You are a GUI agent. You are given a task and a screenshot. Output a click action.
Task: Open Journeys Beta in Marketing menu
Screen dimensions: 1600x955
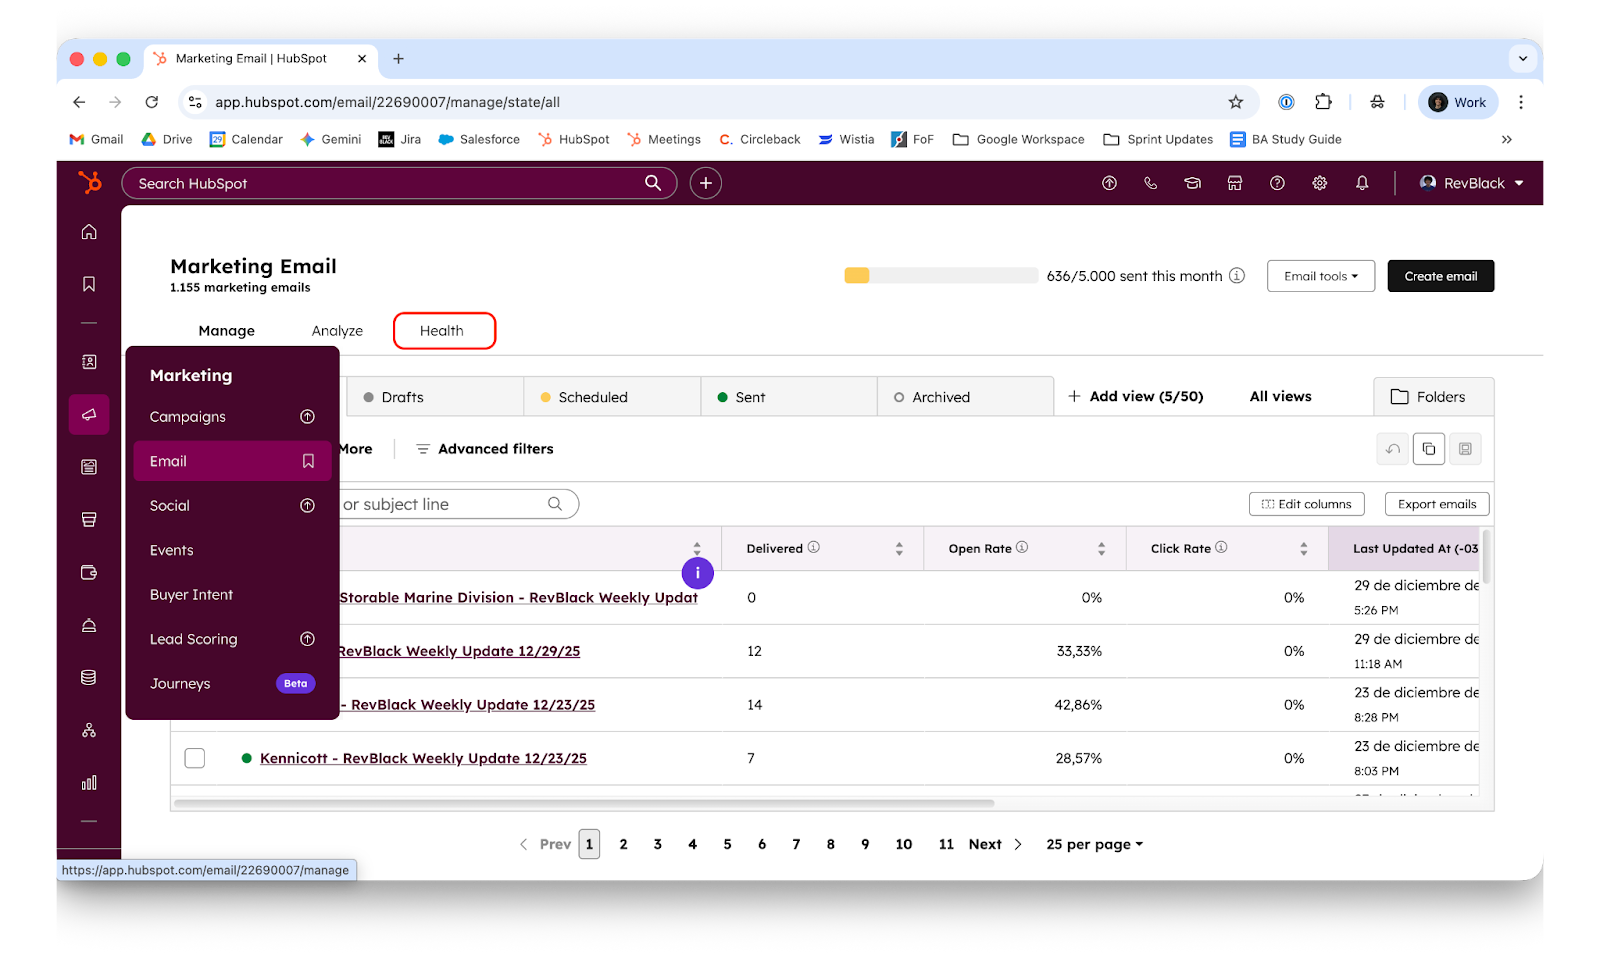232,684
